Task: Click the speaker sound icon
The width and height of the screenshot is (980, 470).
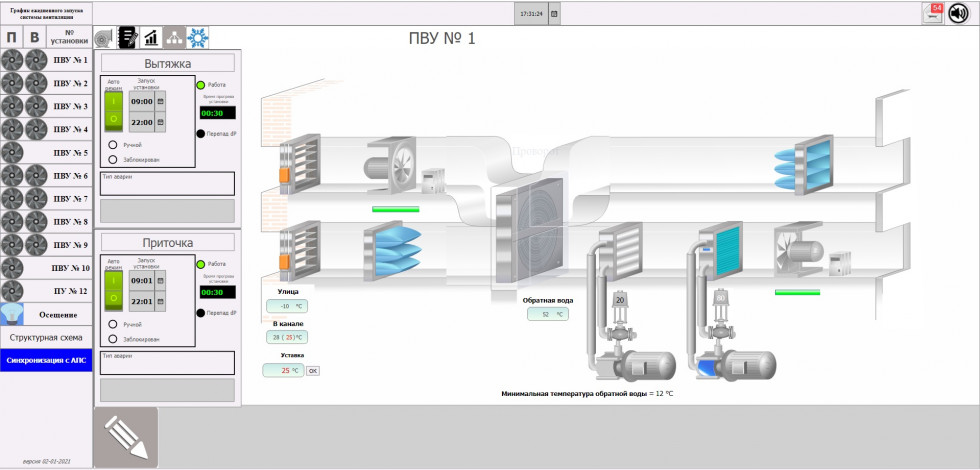Action: point(959,12)
